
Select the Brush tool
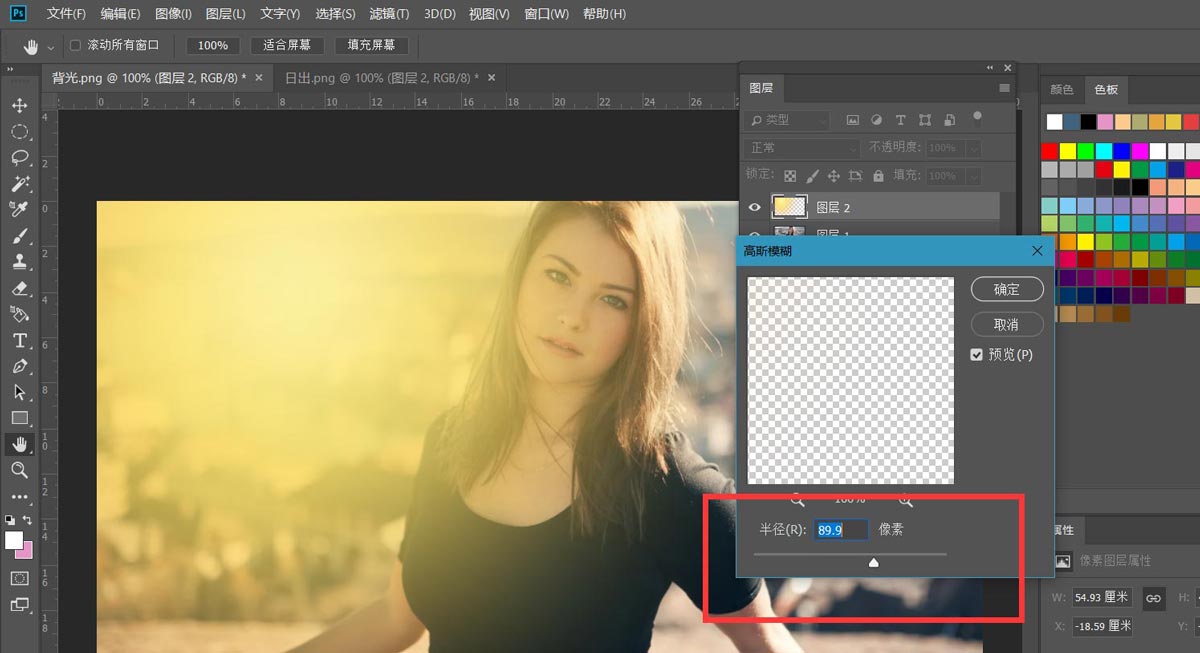pos(19,236)
